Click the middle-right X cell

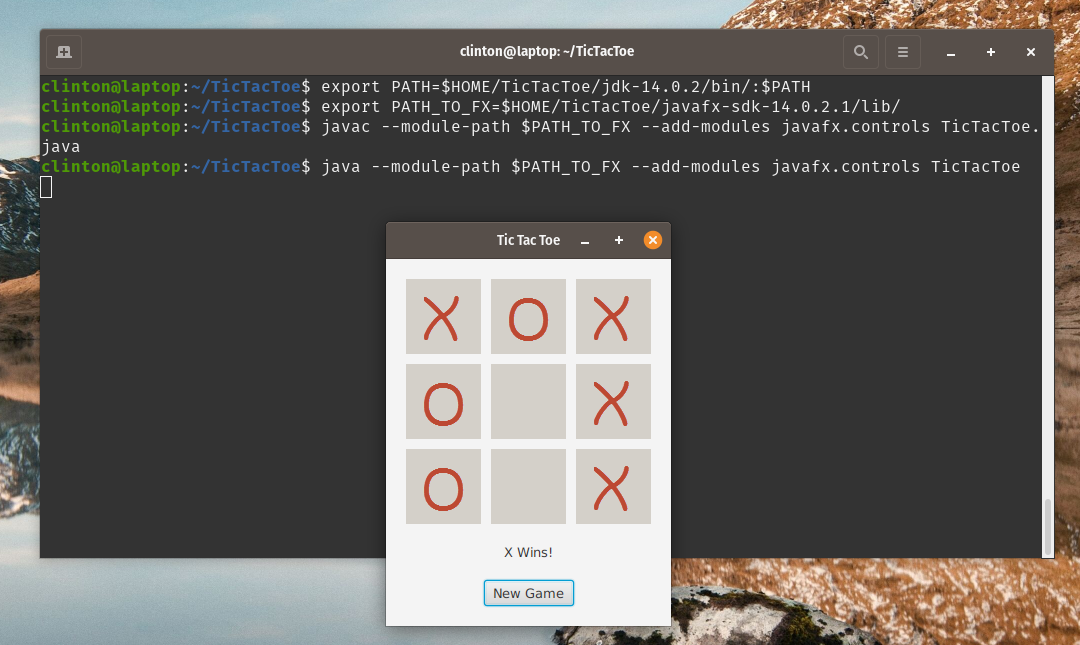[x=613, y=402]
